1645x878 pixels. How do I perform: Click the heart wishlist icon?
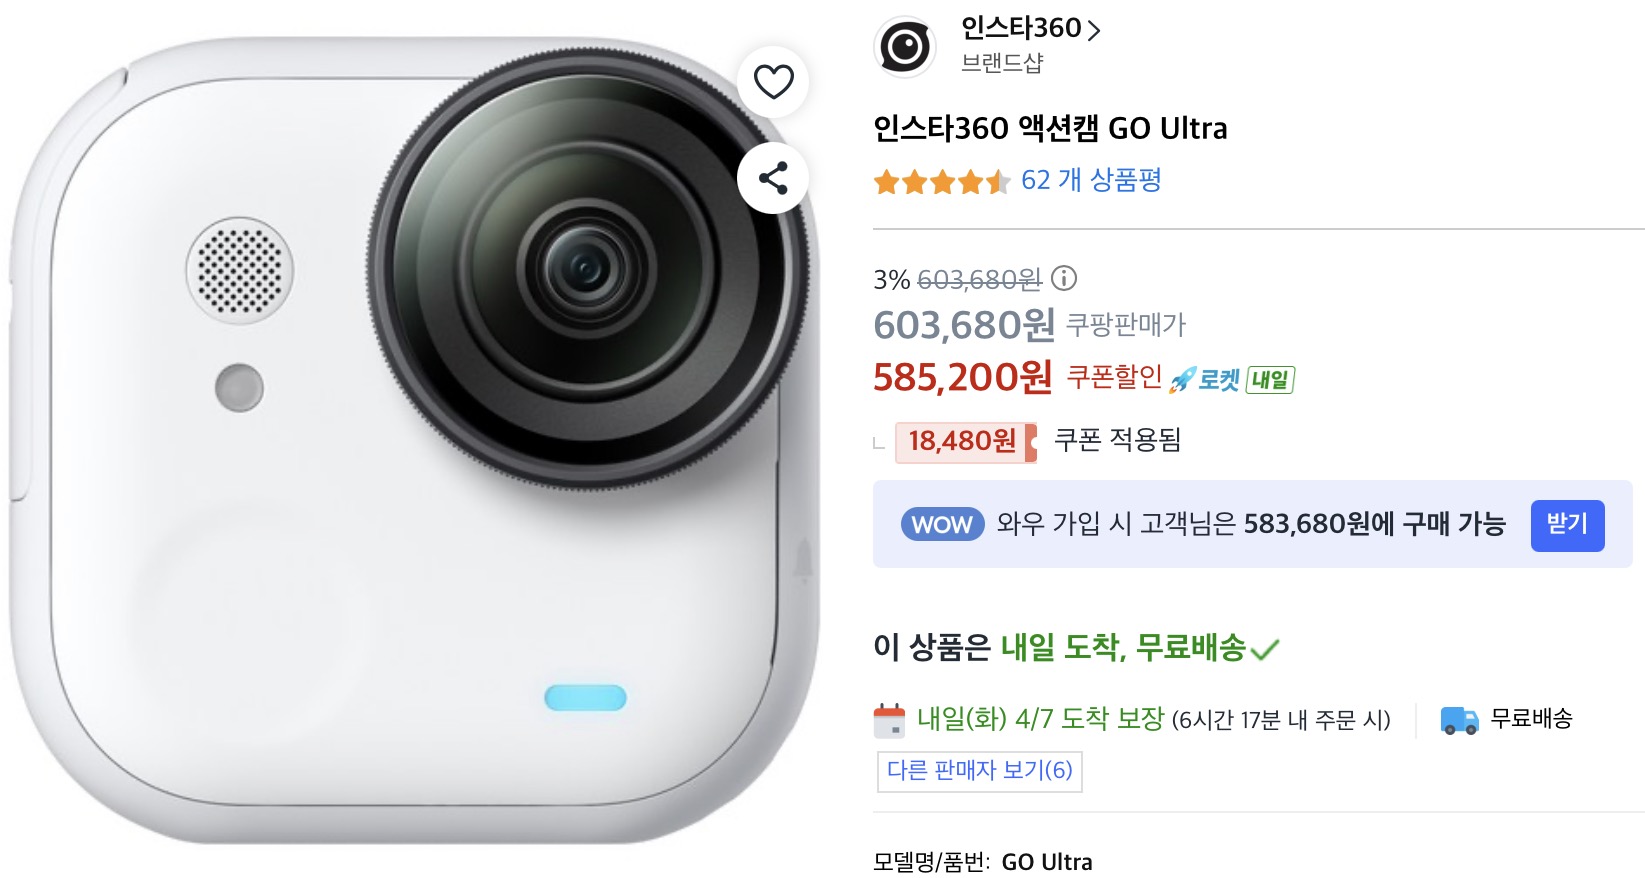click(x=773, y=81)
